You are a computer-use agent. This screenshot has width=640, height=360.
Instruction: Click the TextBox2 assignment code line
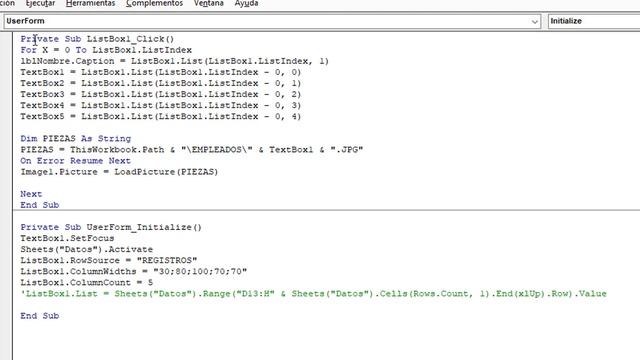click(x=160, y=83)
